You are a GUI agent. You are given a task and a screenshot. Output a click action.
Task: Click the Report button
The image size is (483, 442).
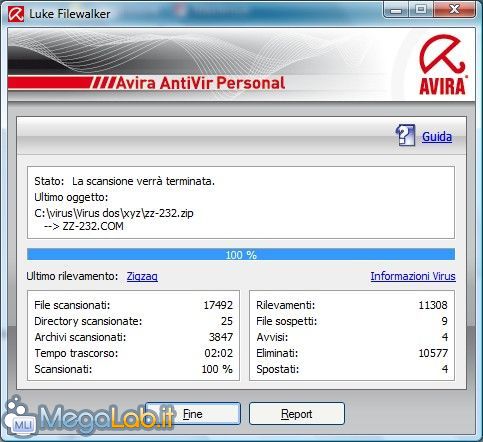coord(297,414)
